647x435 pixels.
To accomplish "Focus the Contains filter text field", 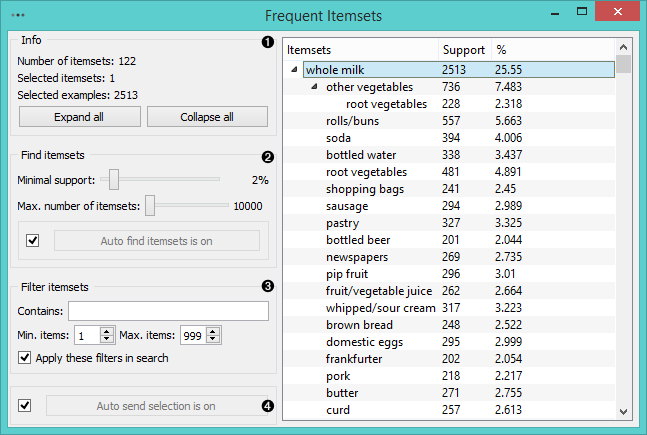I will coord(168,311).
